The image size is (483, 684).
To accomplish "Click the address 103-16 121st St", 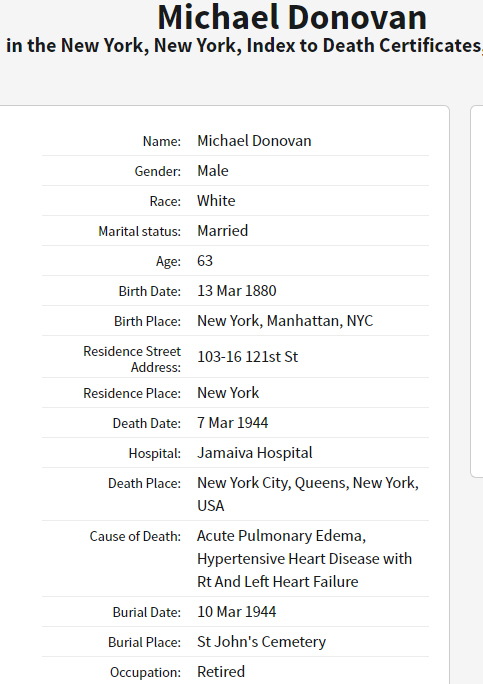I will (x=247, y=357).
